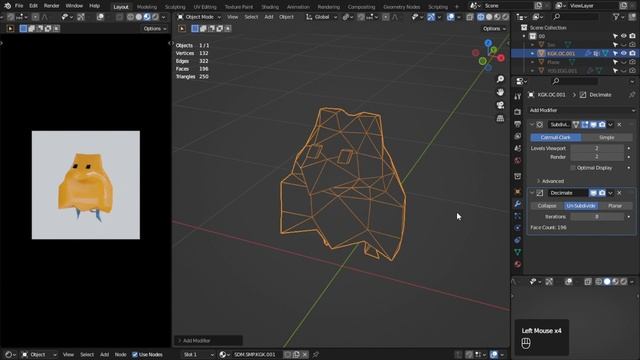Select Un-Subdivide decimate mode
This screenshot has height=360, width=640.
coord(581,206)
